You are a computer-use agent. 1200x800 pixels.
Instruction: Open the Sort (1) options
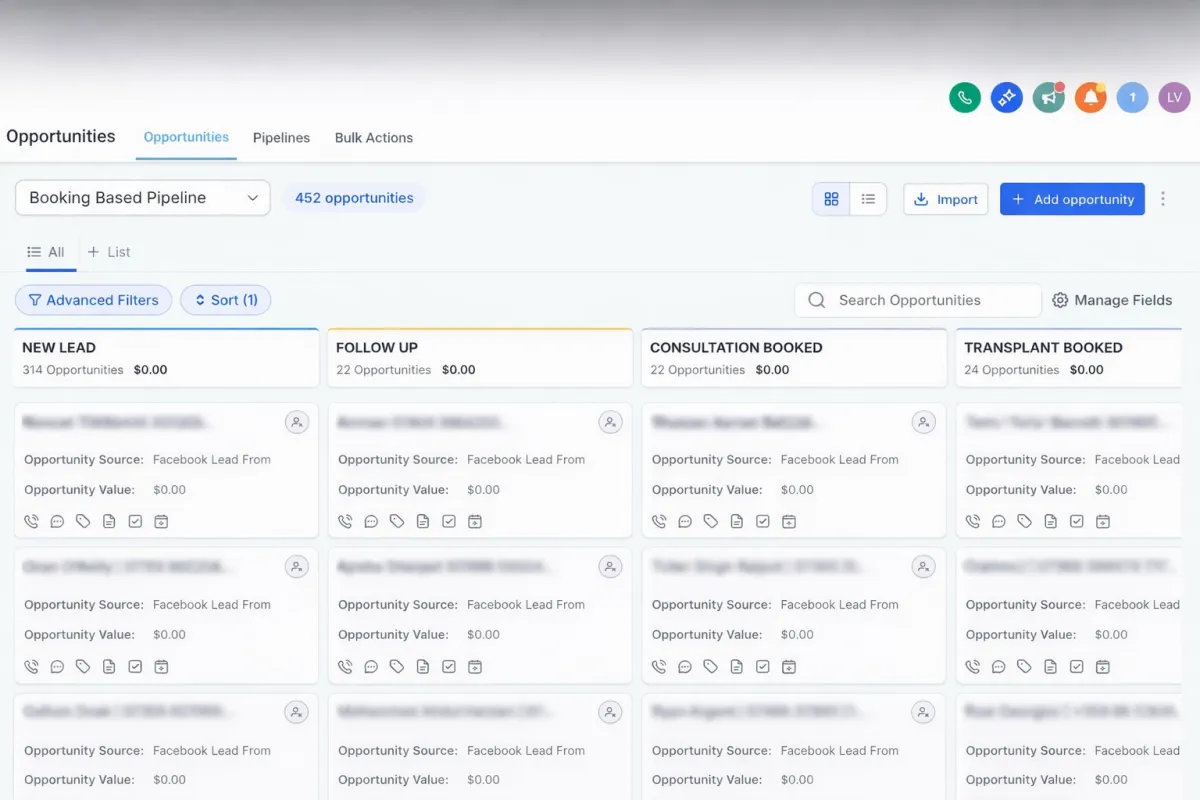[x=226, y=300]
